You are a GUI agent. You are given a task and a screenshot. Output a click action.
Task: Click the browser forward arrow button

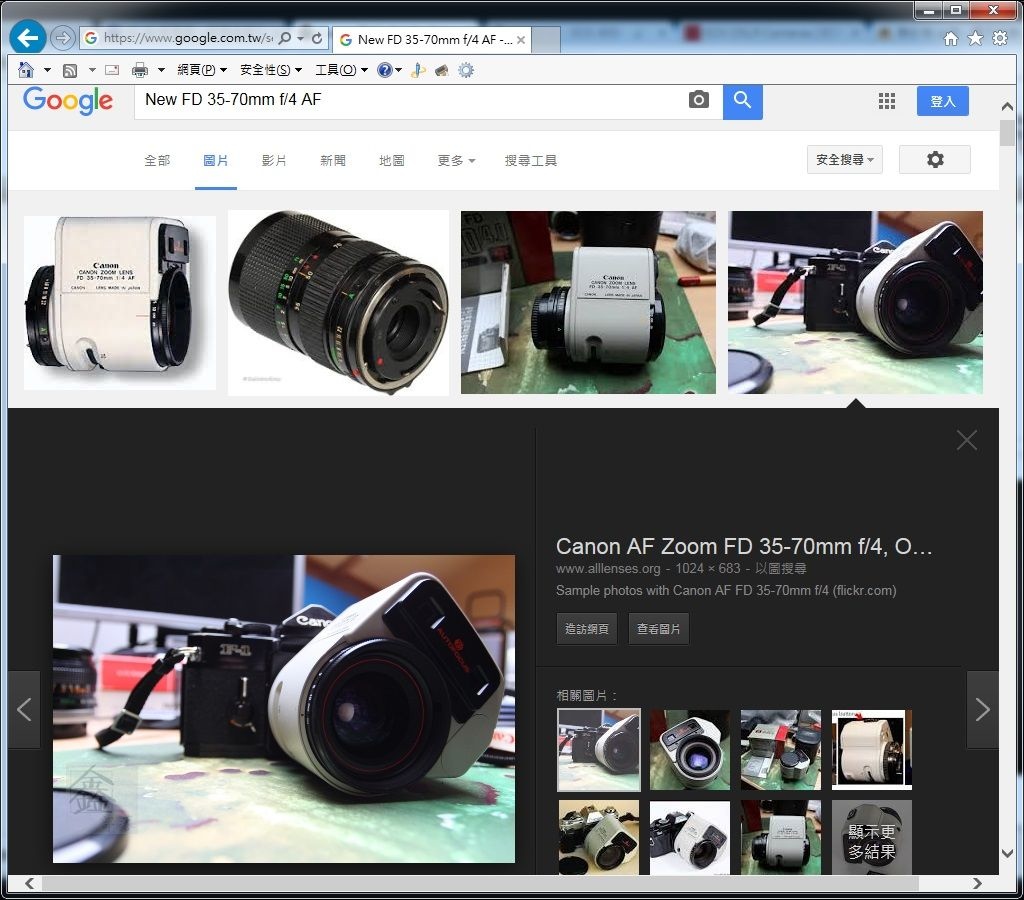62,38
